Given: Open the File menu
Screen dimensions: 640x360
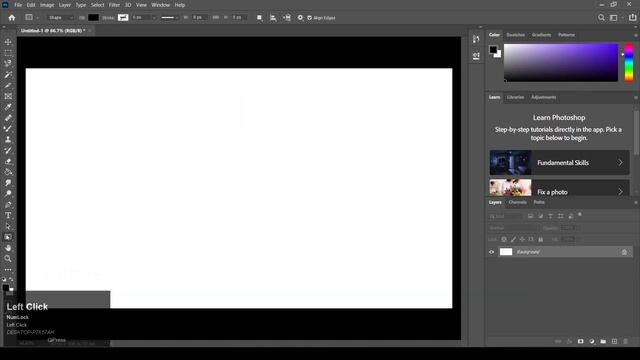Looking at the screenshot, I should click(x=18, y=5).
